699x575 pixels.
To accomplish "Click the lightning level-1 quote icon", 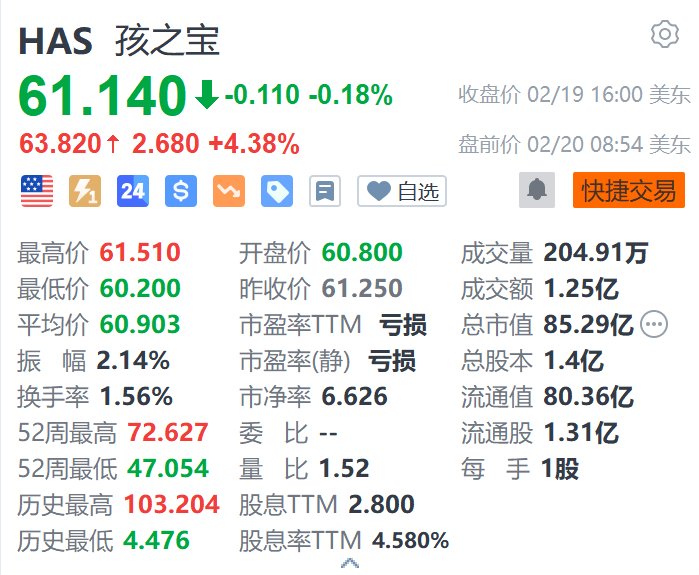I will 85,191.
